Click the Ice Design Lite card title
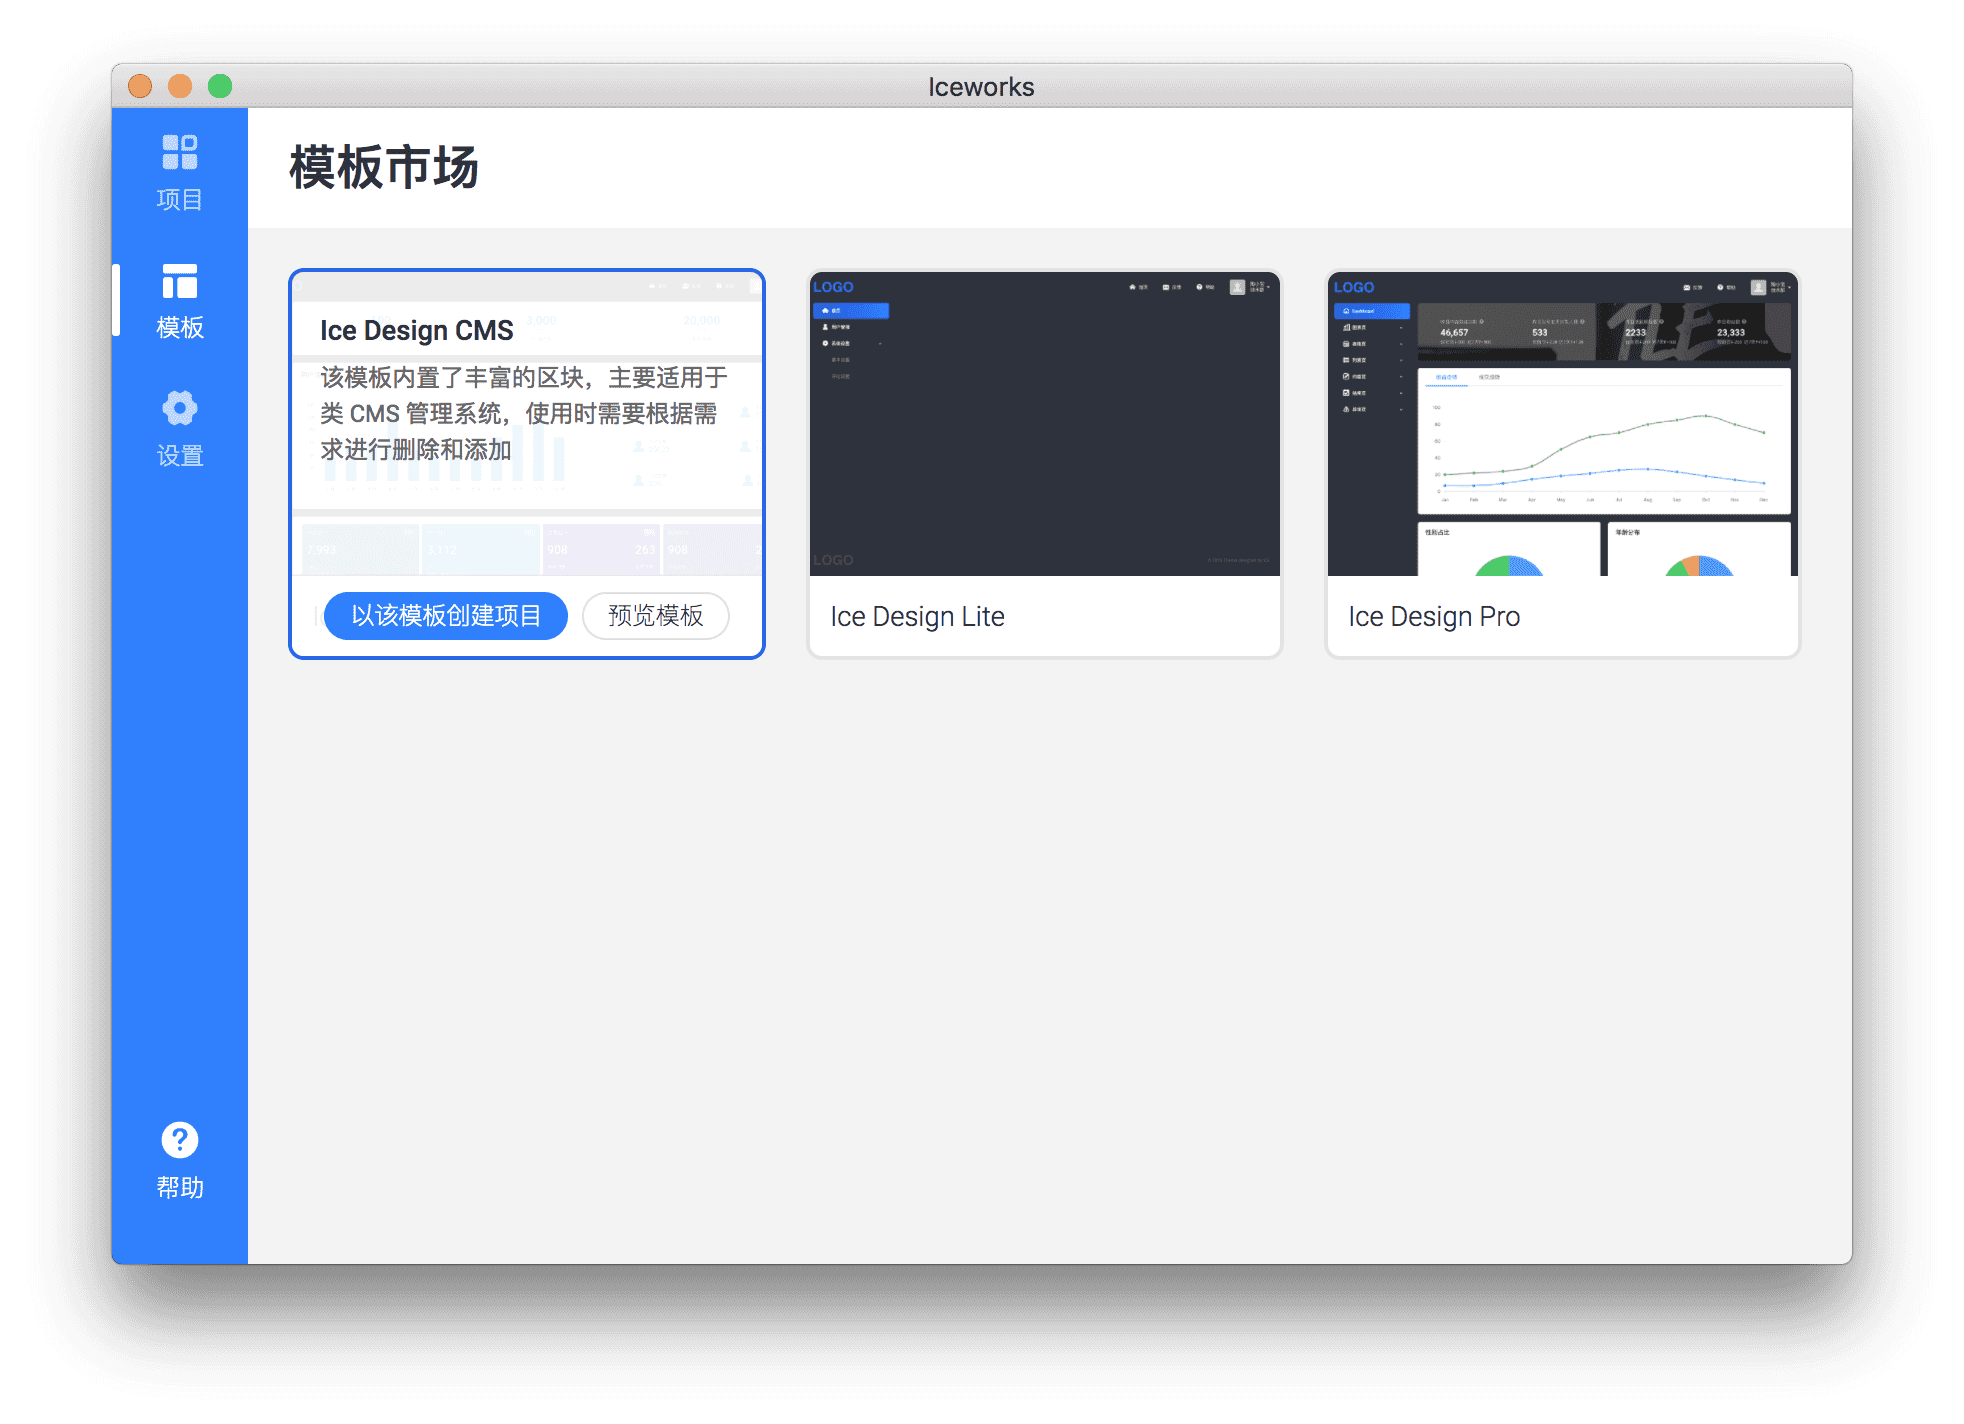Viewport: 1964px width, 1424px height. tap(917, 616)
